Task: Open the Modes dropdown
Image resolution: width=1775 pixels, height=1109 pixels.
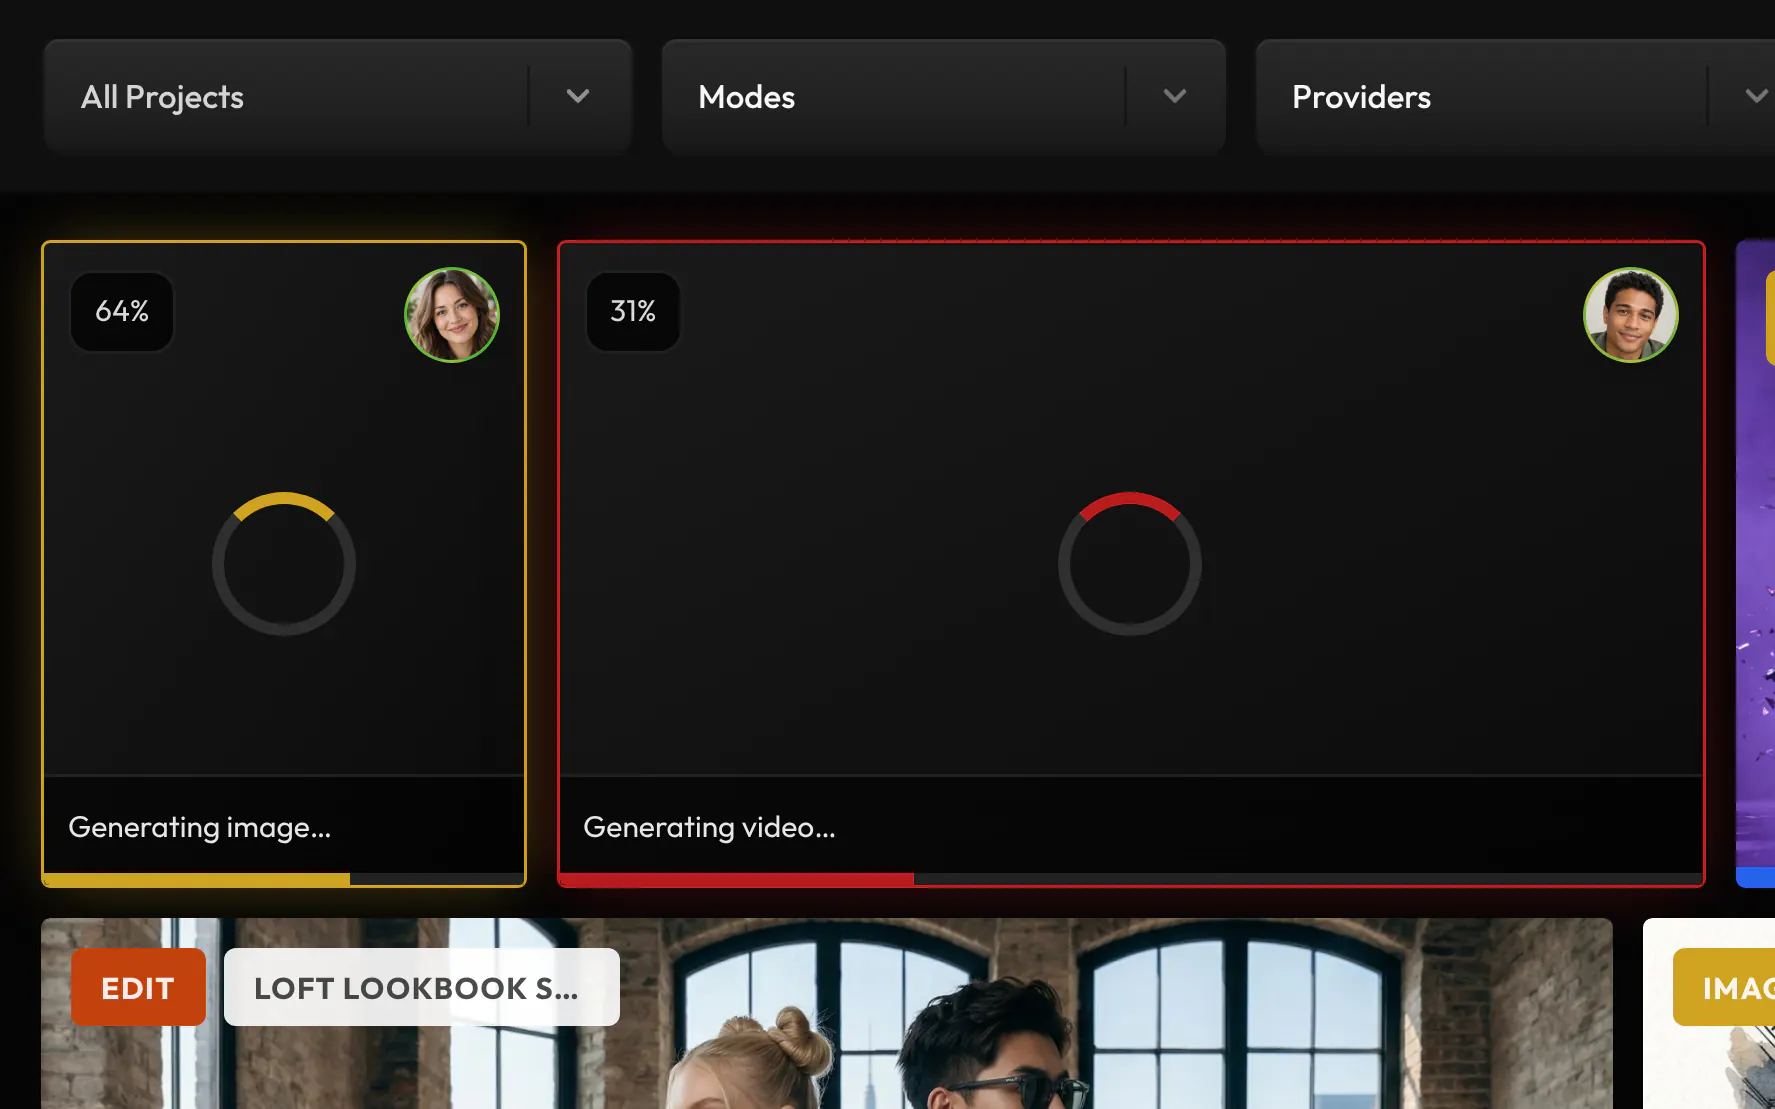Action: 943,97
